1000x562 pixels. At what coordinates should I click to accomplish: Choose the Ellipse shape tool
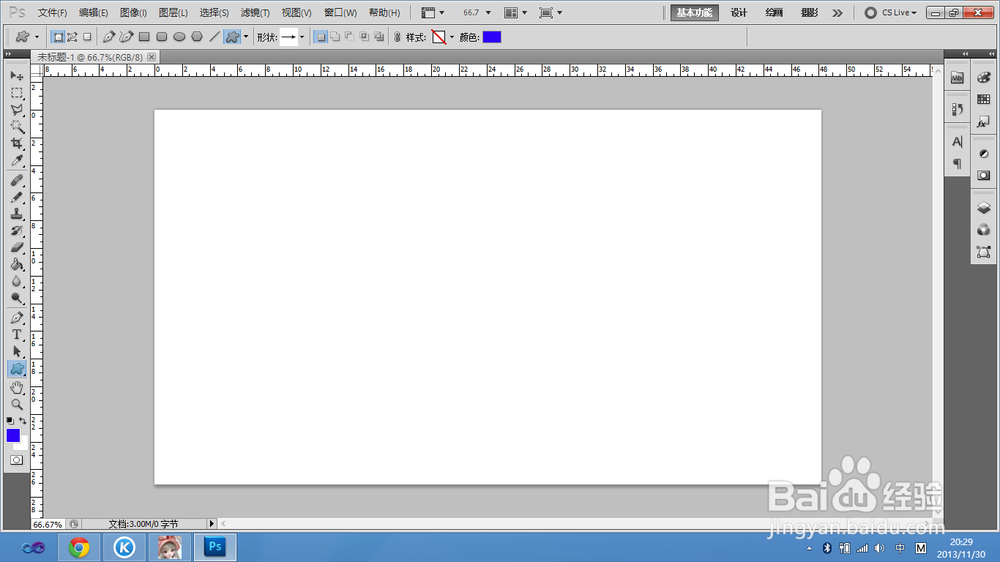tap(179, 37)
